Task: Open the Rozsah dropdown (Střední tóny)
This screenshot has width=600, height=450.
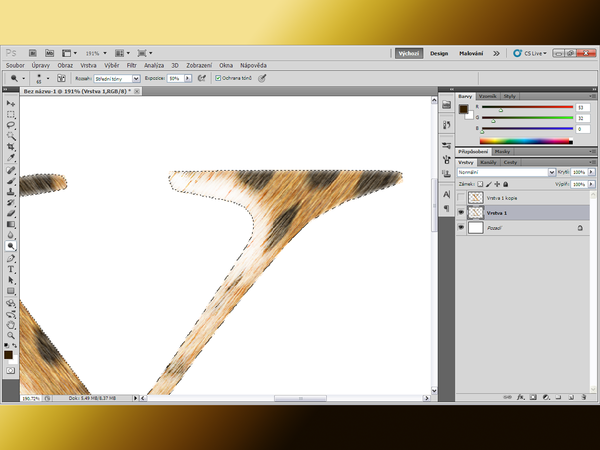Action: click(116, 77)
